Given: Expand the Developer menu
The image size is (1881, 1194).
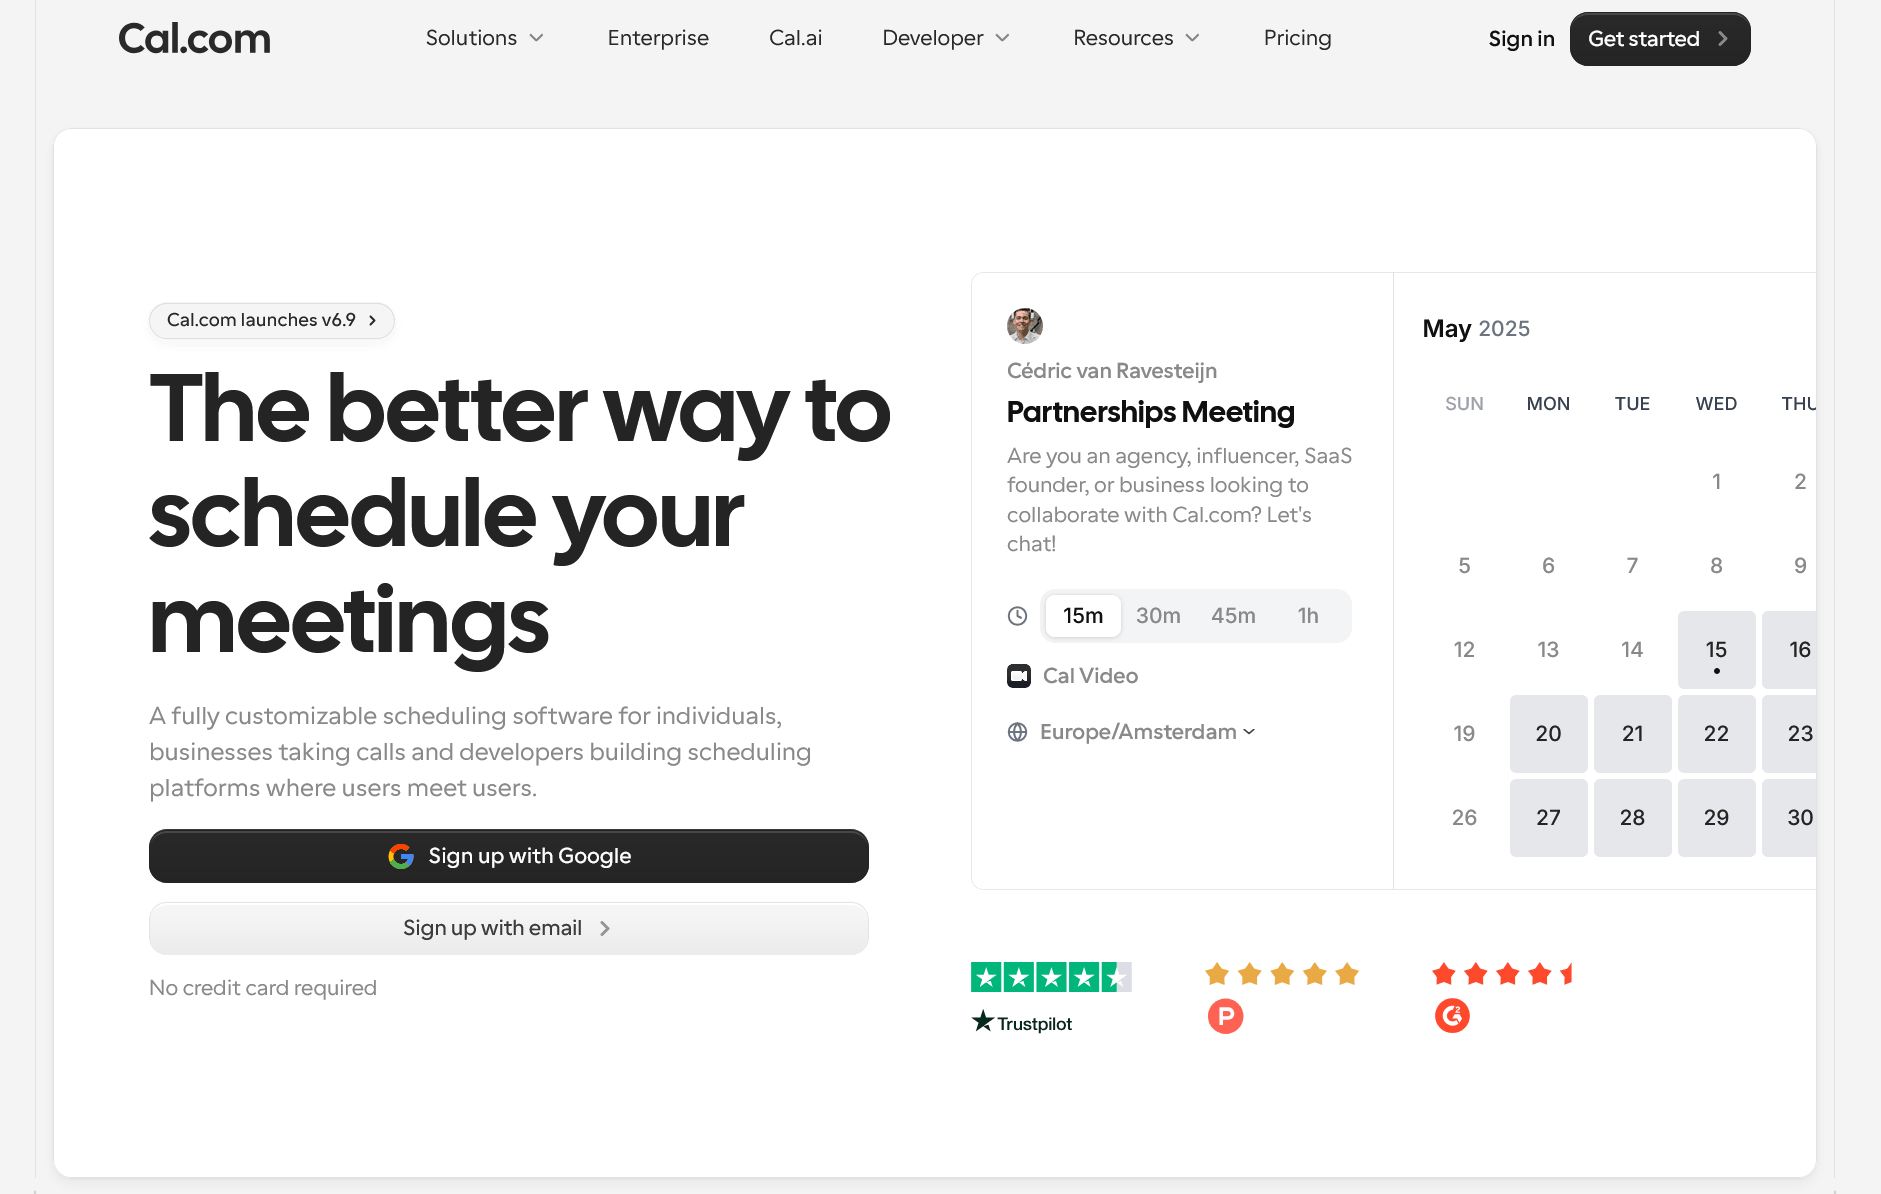Looking at the screenshot, I should pyautogui.click(x=946, y=38).
